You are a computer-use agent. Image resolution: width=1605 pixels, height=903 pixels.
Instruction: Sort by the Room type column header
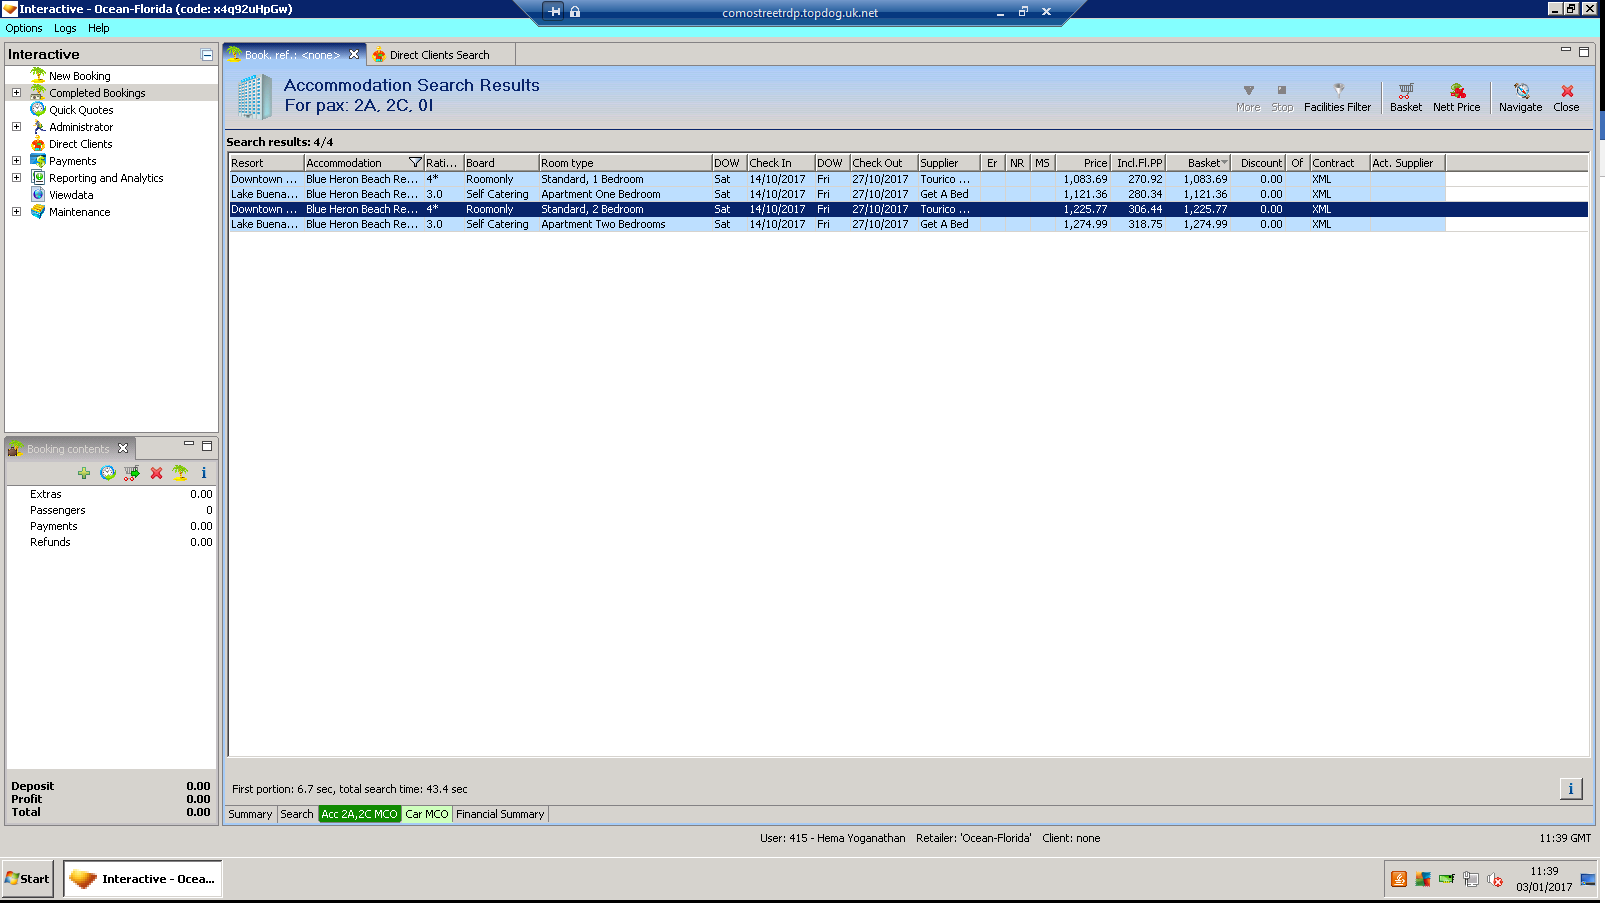click(x=624, y=163)
